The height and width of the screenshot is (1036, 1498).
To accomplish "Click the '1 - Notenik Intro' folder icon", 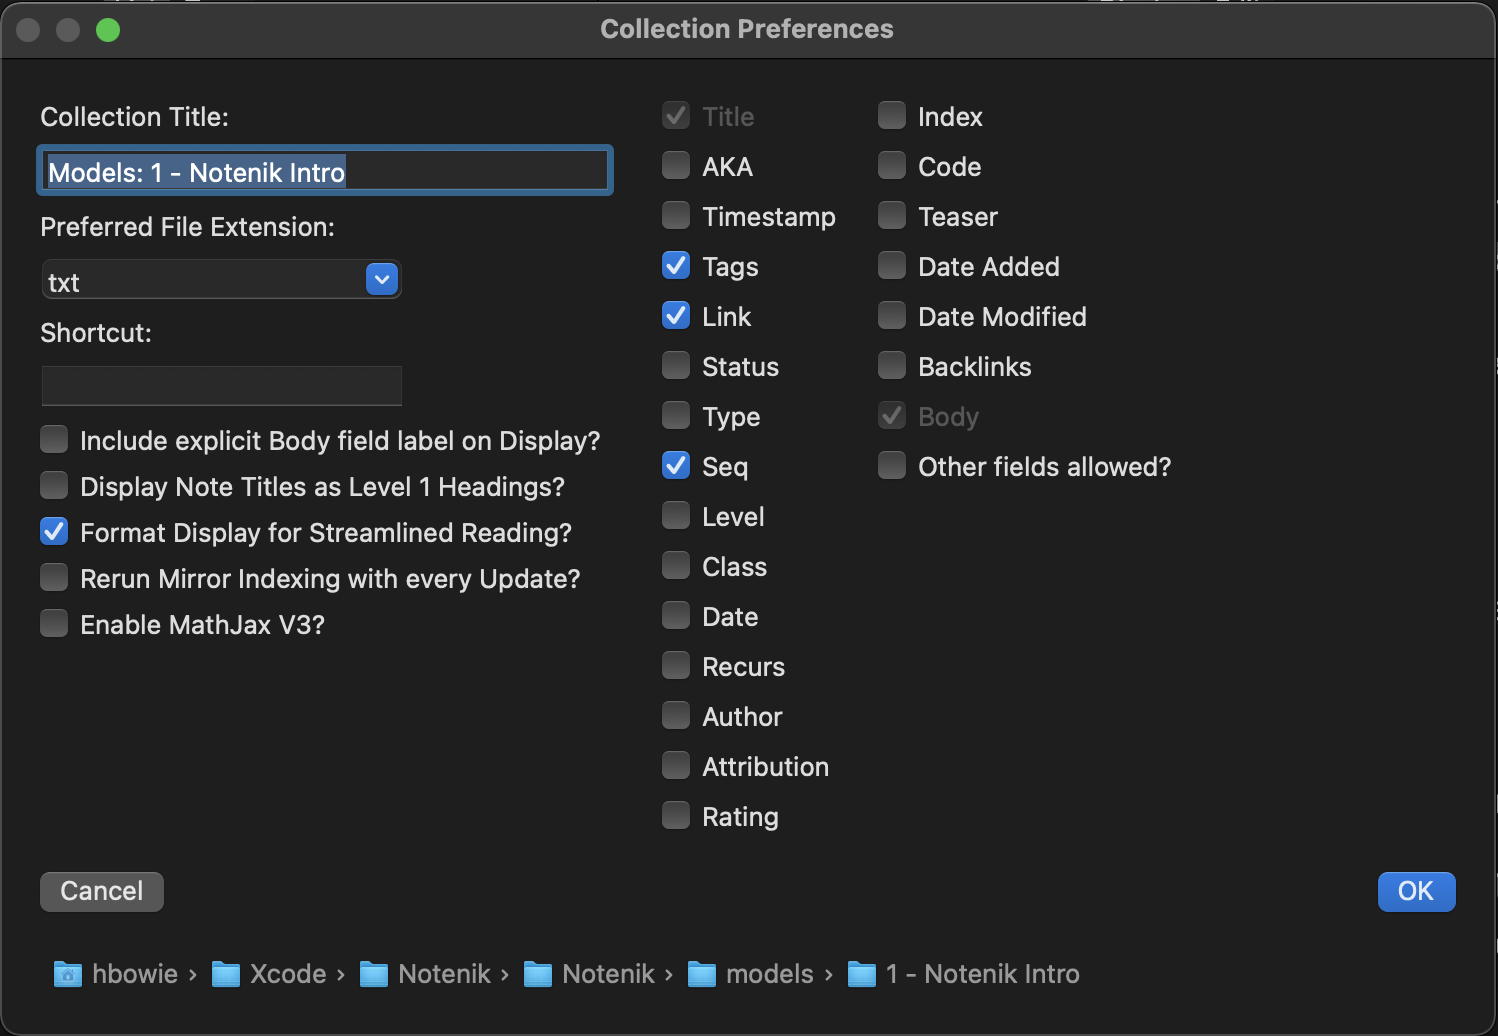I will (861, 974).
